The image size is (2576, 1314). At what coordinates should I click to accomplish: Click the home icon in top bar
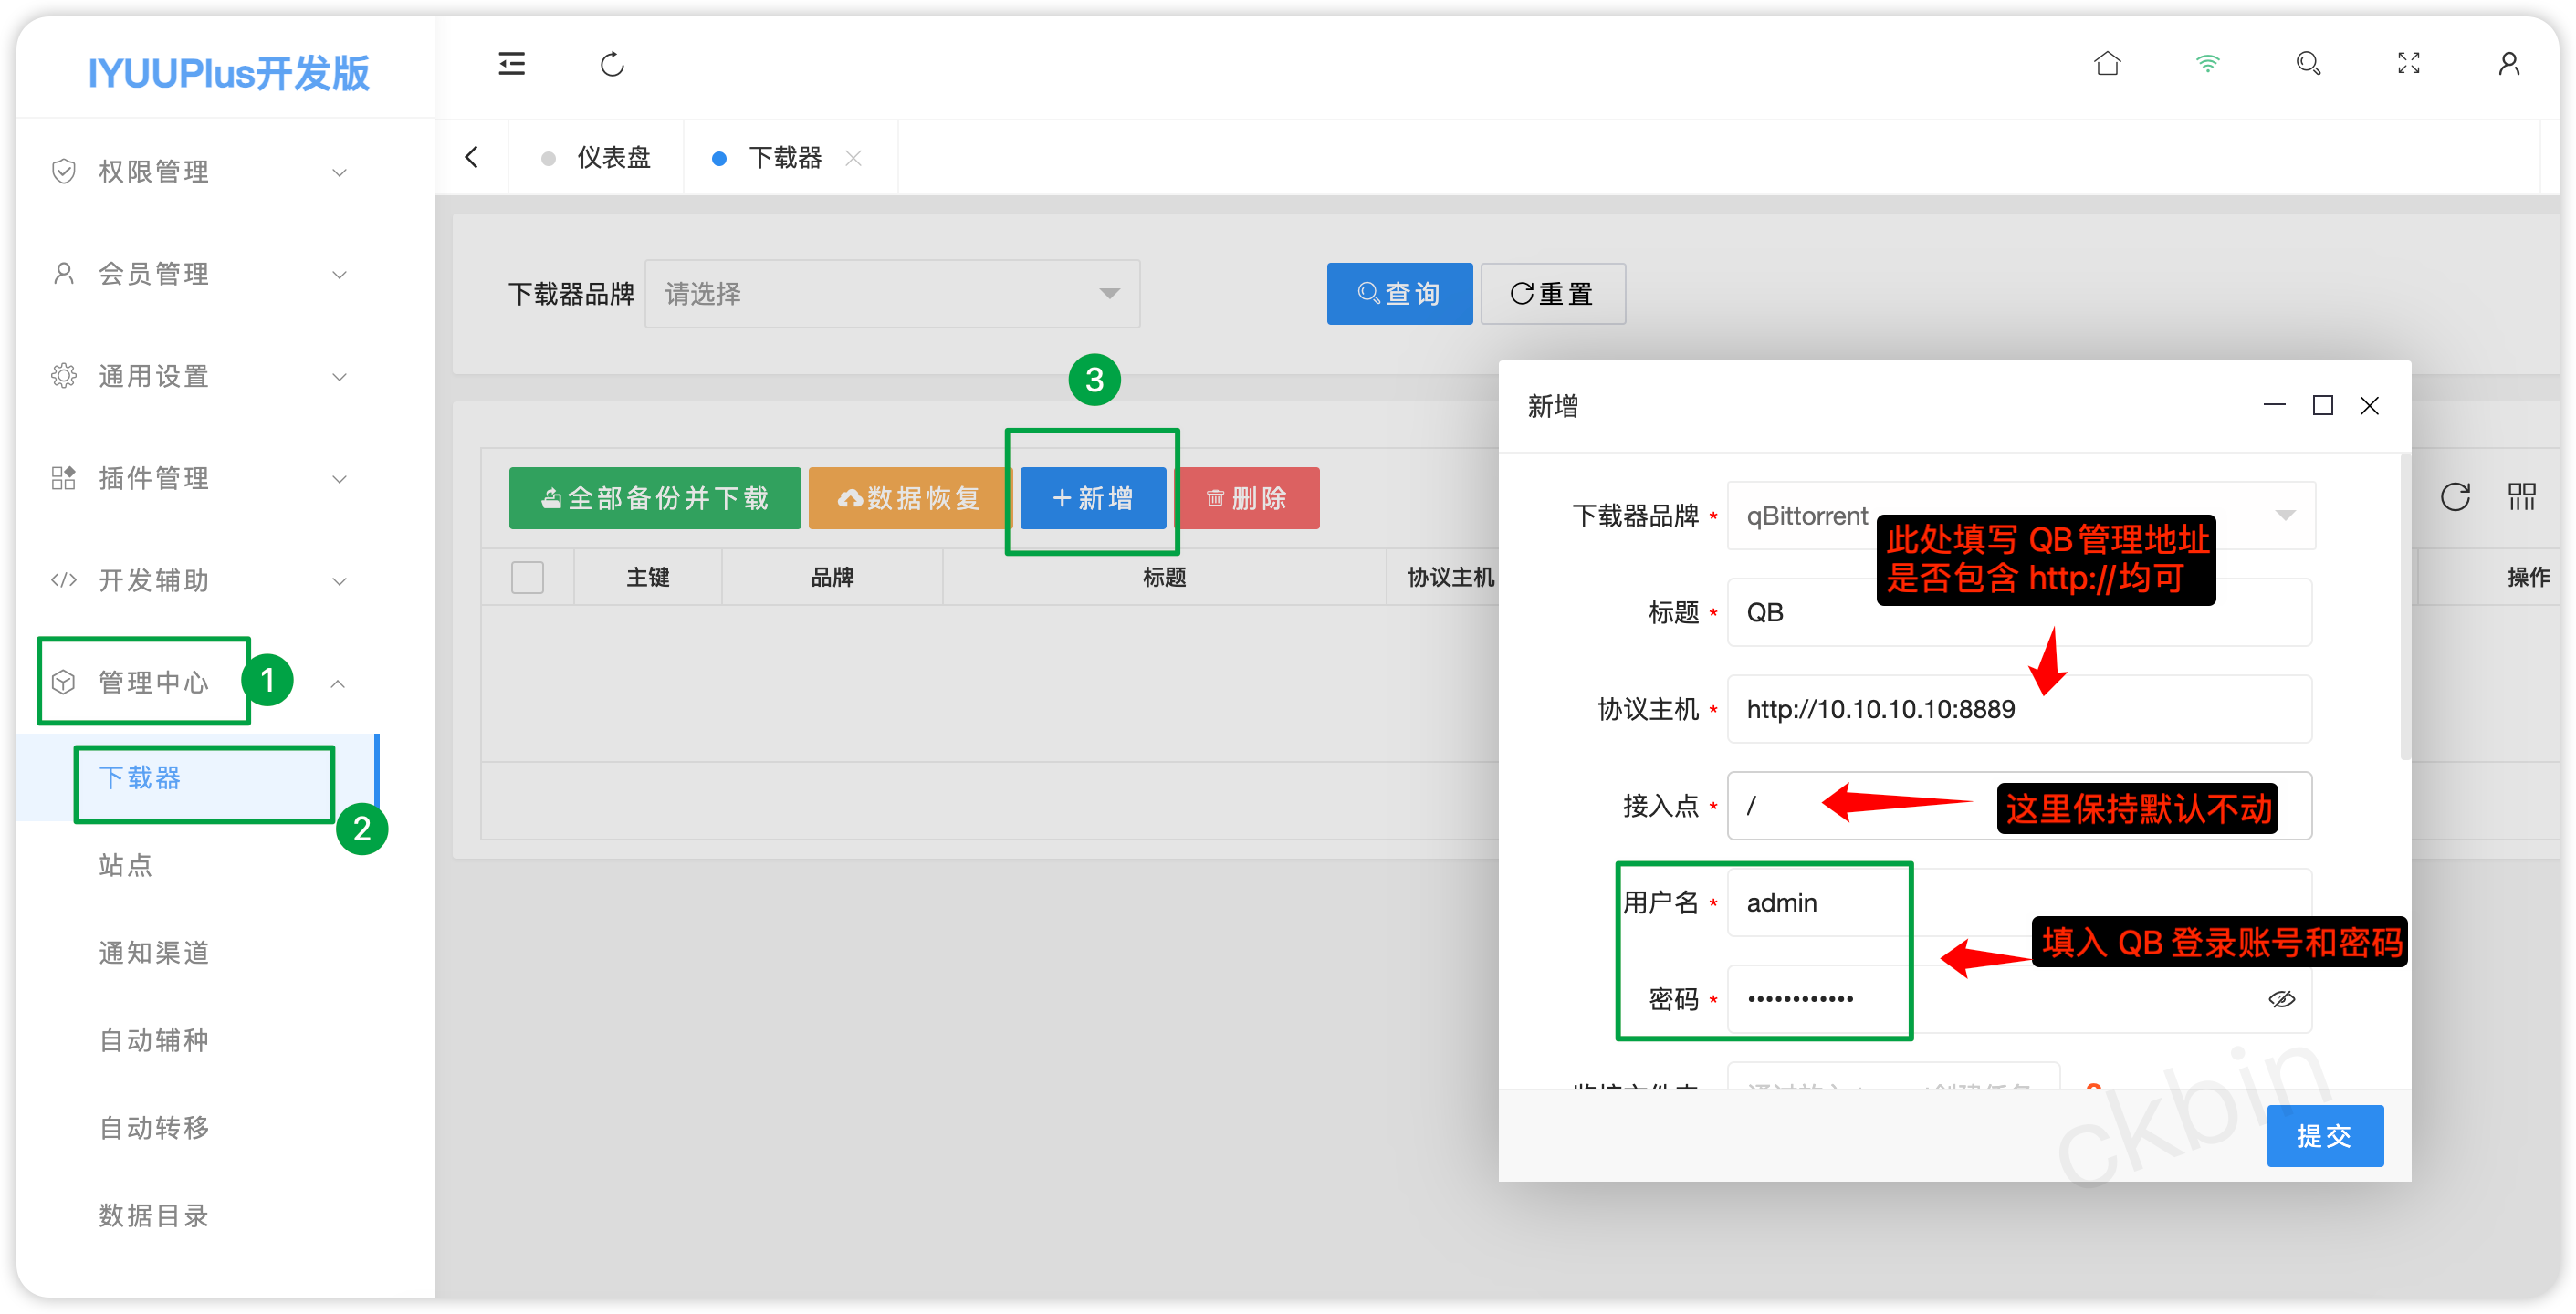point(2107,64)
